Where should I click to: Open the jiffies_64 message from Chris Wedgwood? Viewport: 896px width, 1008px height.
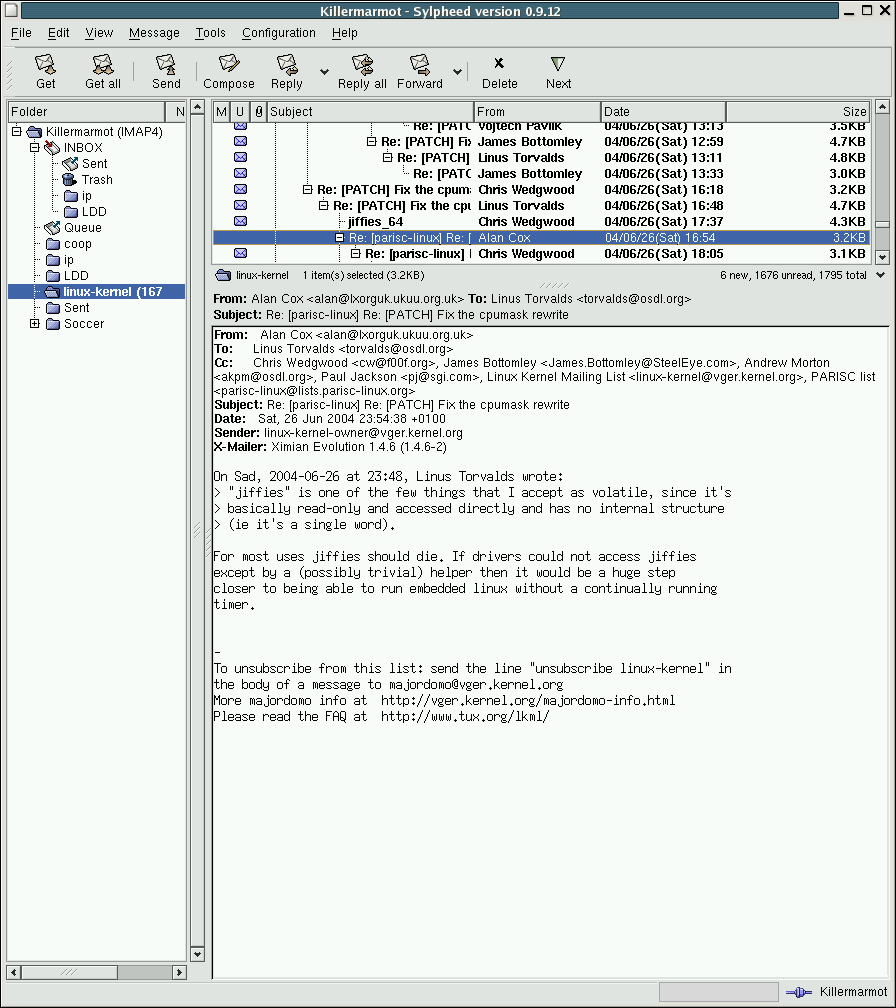click(375, 222)
